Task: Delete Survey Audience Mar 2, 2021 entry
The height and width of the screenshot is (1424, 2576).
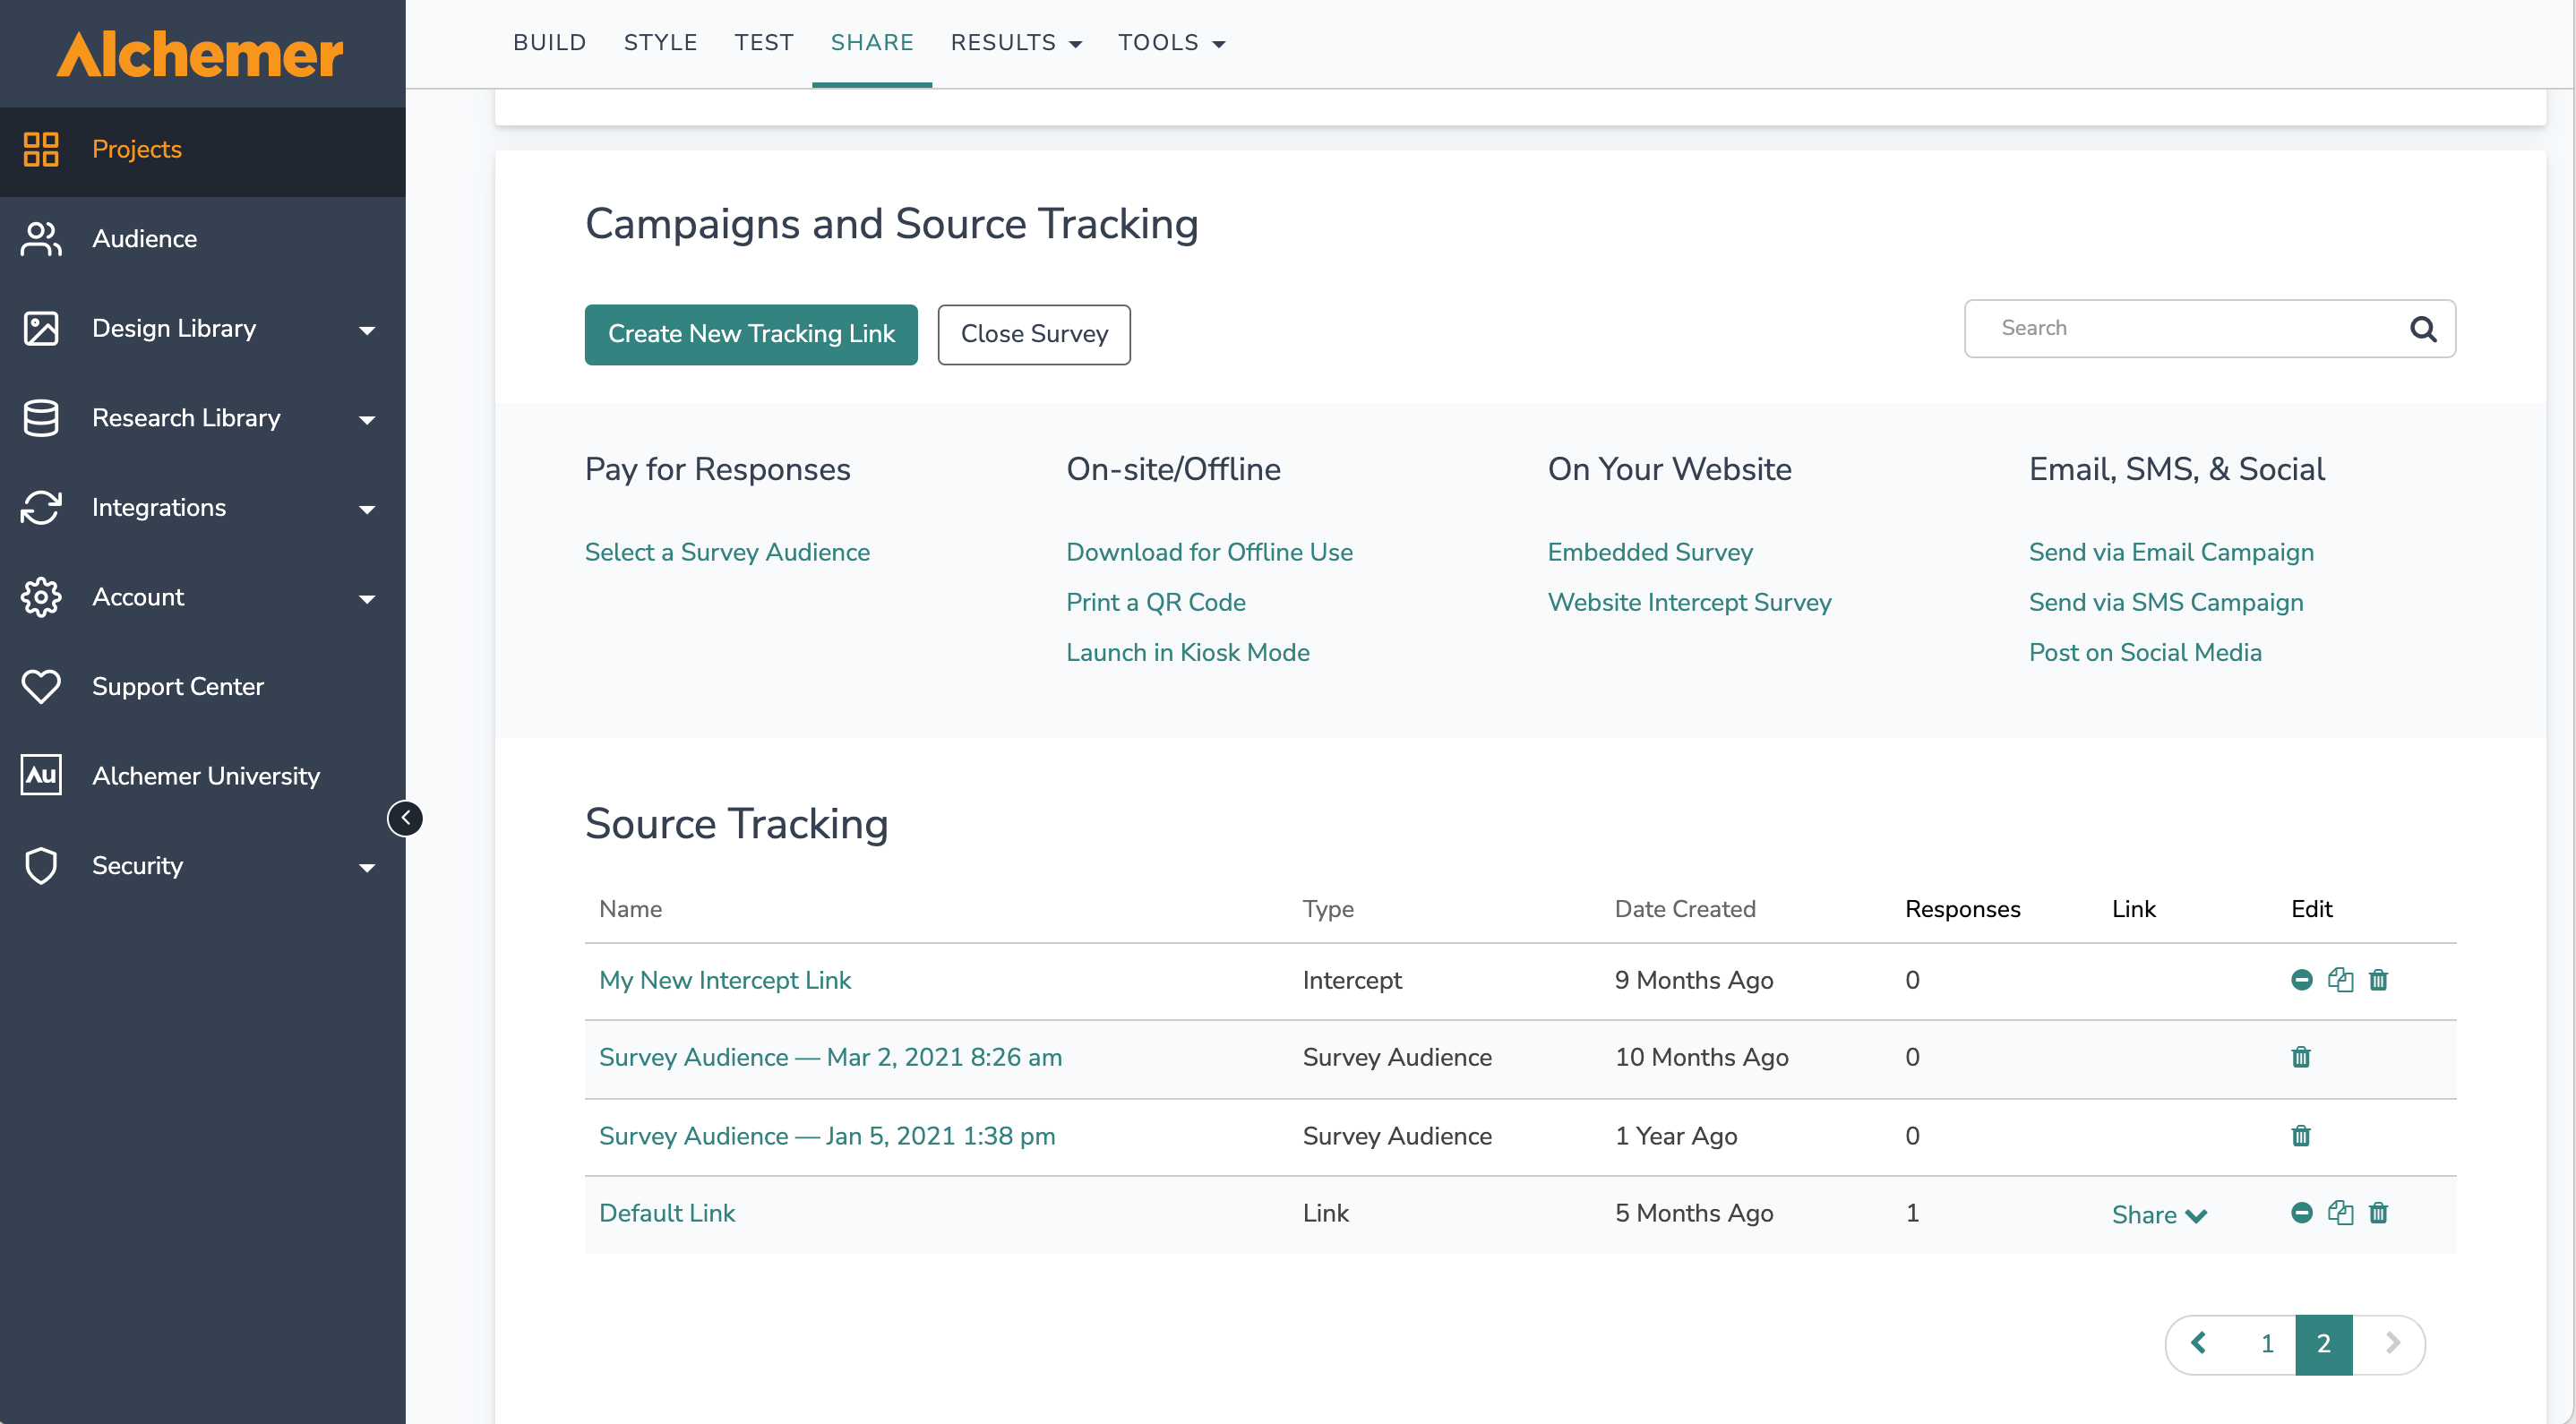Action: point(2300,1057)
